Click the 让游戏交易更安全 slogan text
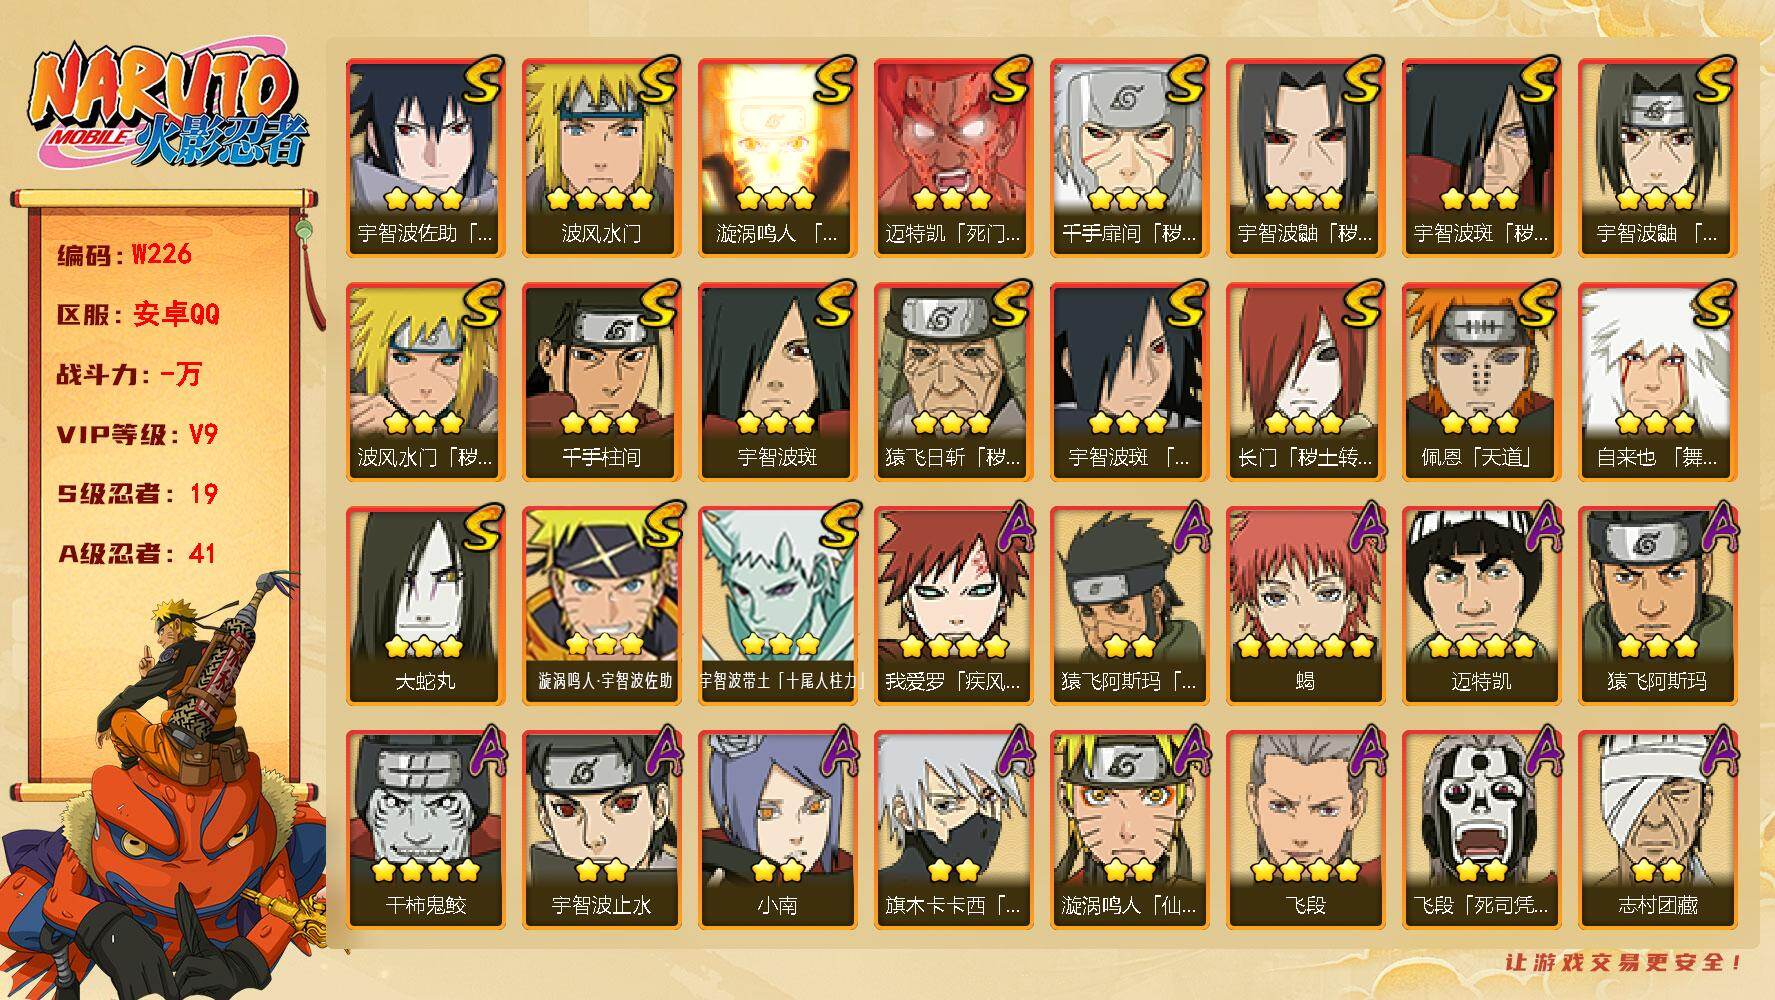1775x1000 pixels. [x=1624, y=962]
